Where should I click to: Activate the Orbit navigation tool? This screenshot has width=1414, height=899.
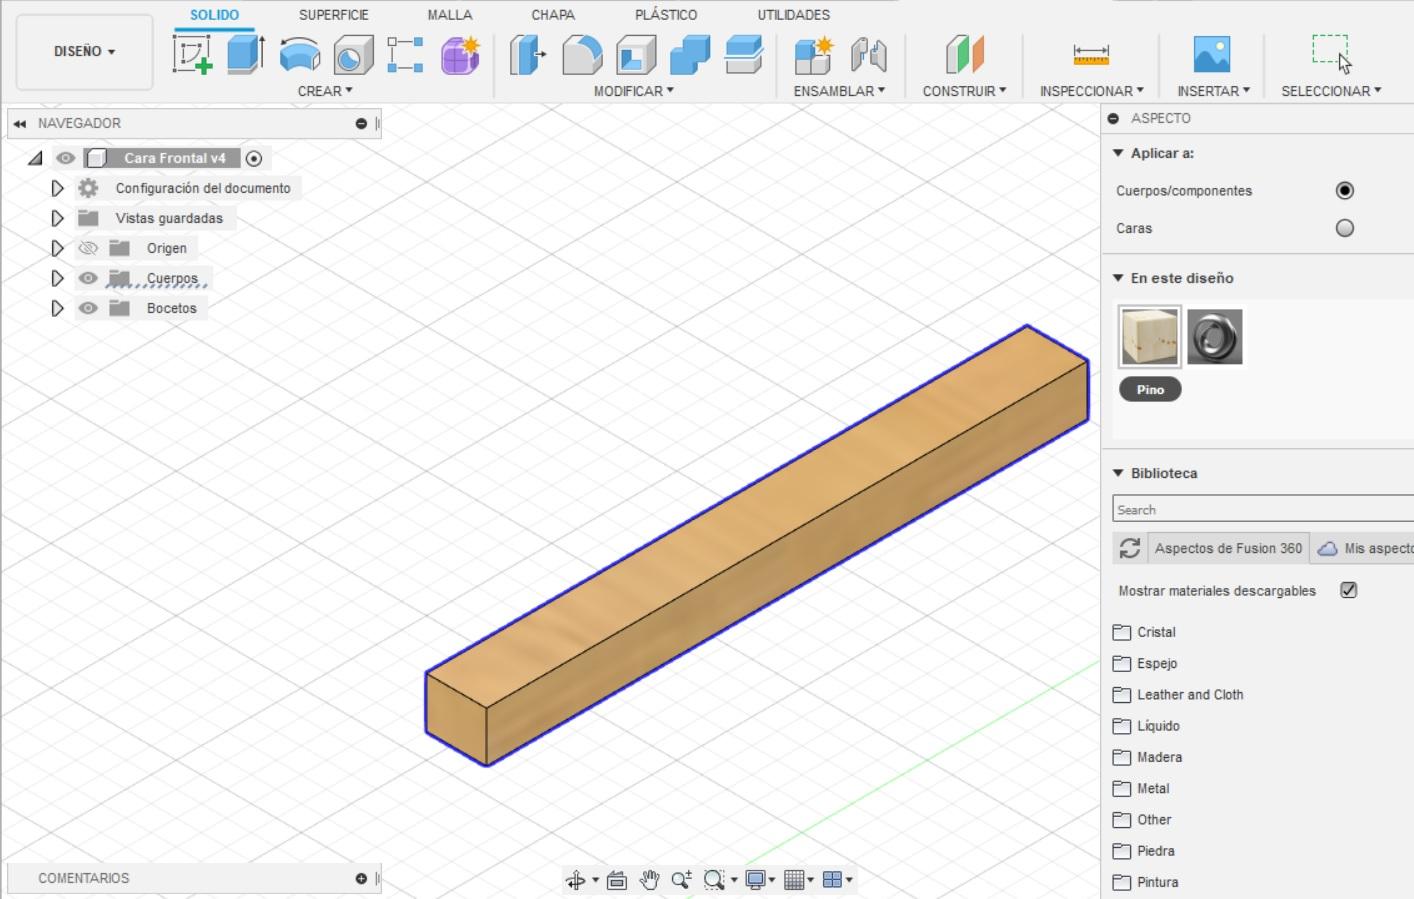pyautogui.click(x=575, y=880)
